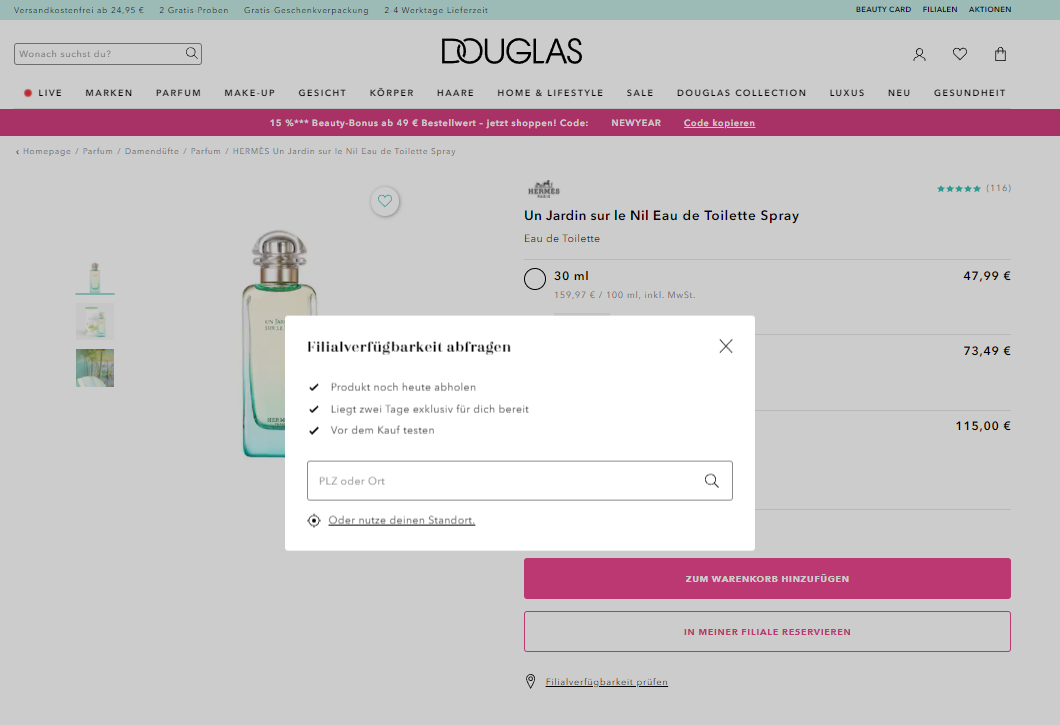Image resolution: width=1060 pixels, height=725 pixels.
Task: Click Zum Warenkorb hinzufügen button
Action: tap(767, 578)
